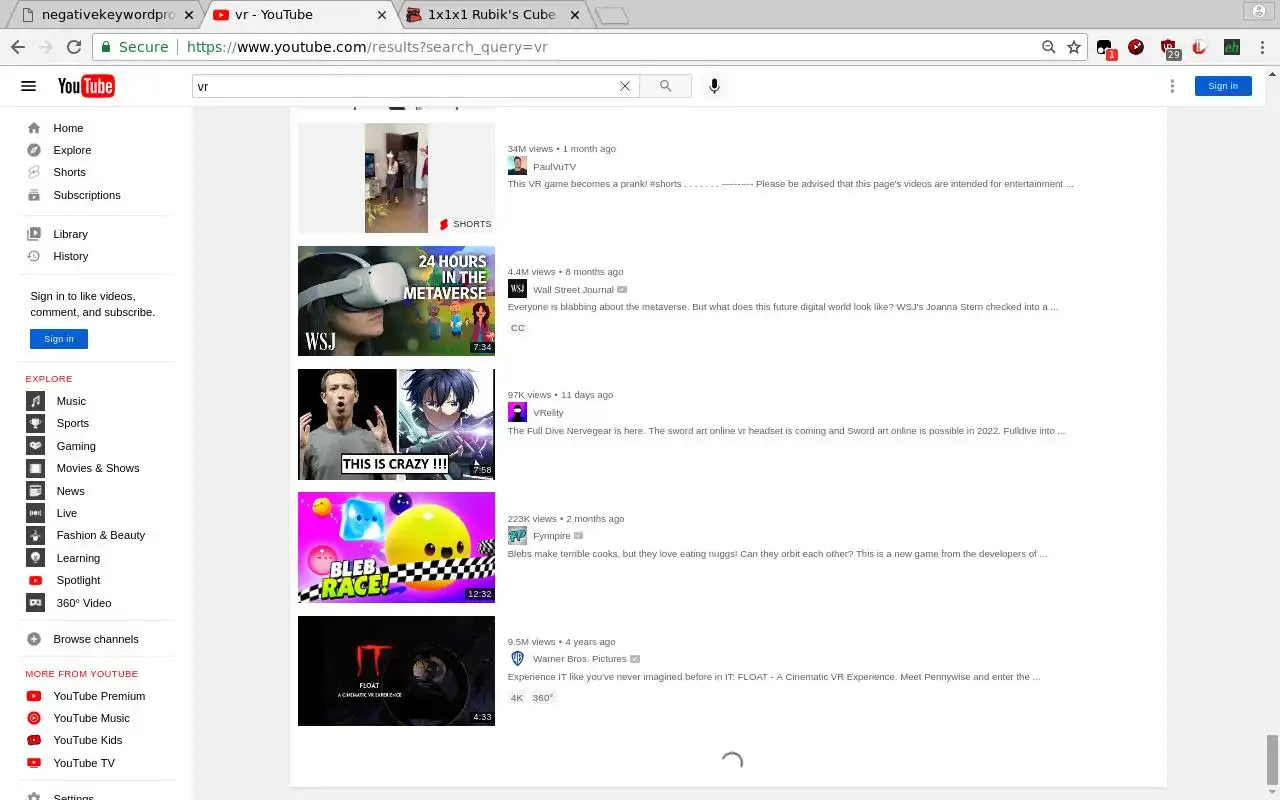Image resolution: width=1280 pixels, height=800 pixels.
Task: Click the YouTube search input field
Action: coord(405,86)
